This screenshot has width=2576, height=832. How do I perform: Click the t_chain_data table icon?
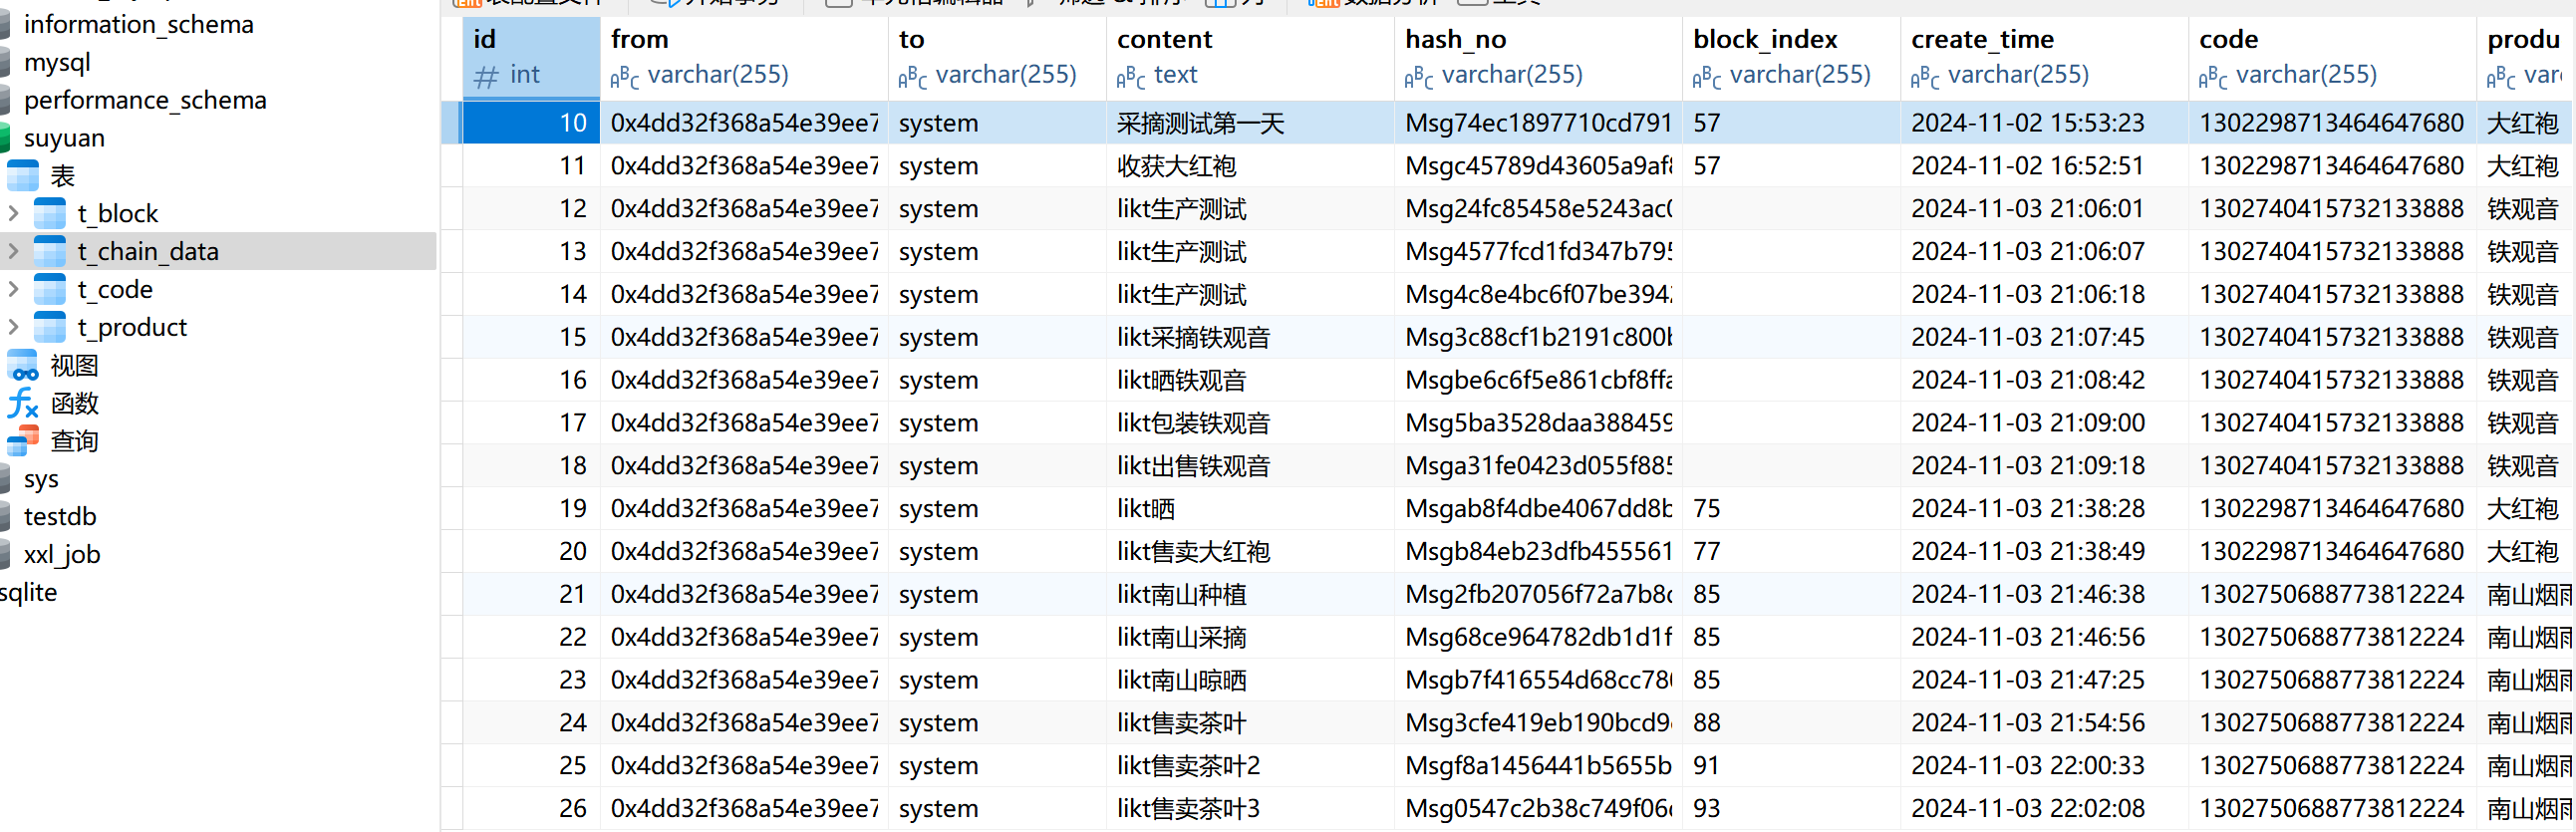(x=49, y=251)
